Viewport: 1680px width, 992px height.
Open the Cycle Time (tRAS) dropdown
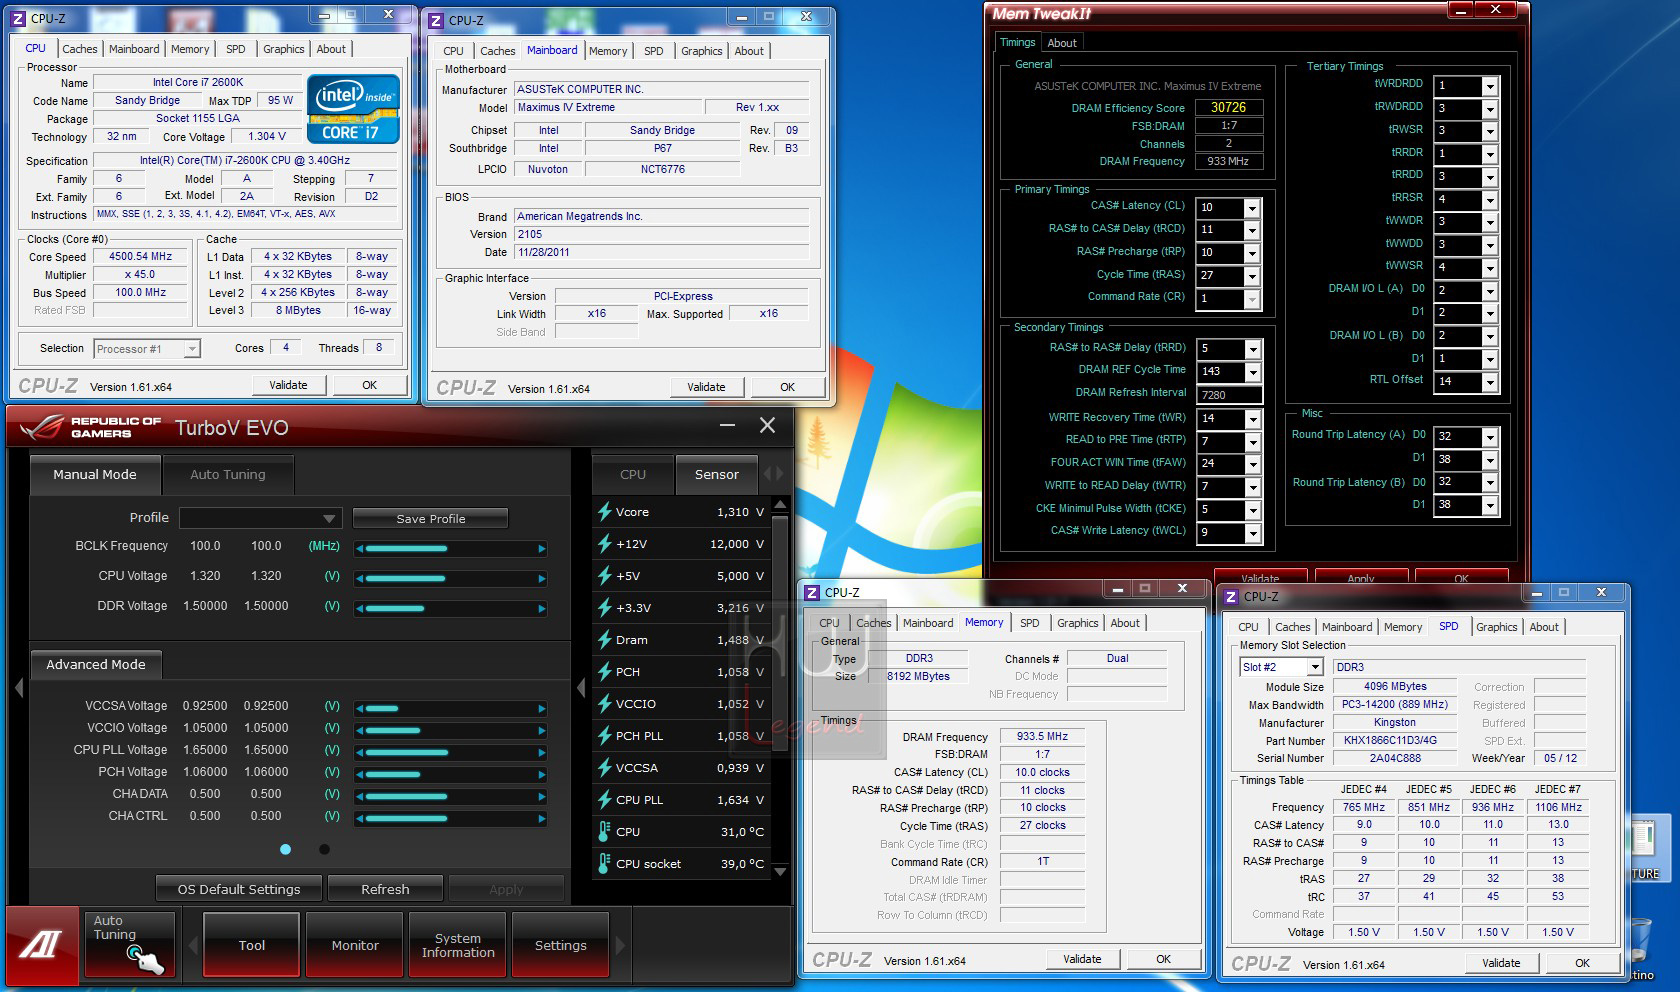tap(1251, 276)
